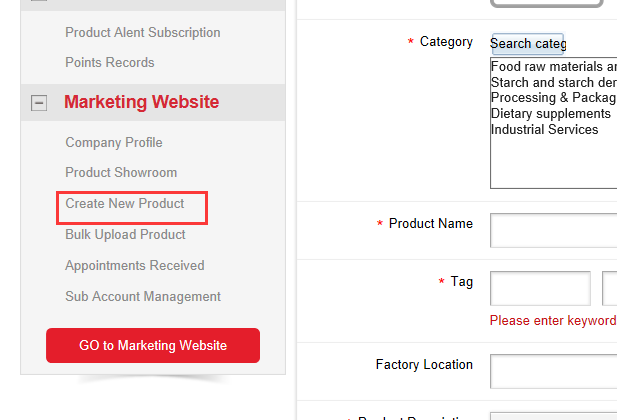This screenshot has width=617, height=420.
Task: Go to Company Profile
Action: (x=114, y=142)
